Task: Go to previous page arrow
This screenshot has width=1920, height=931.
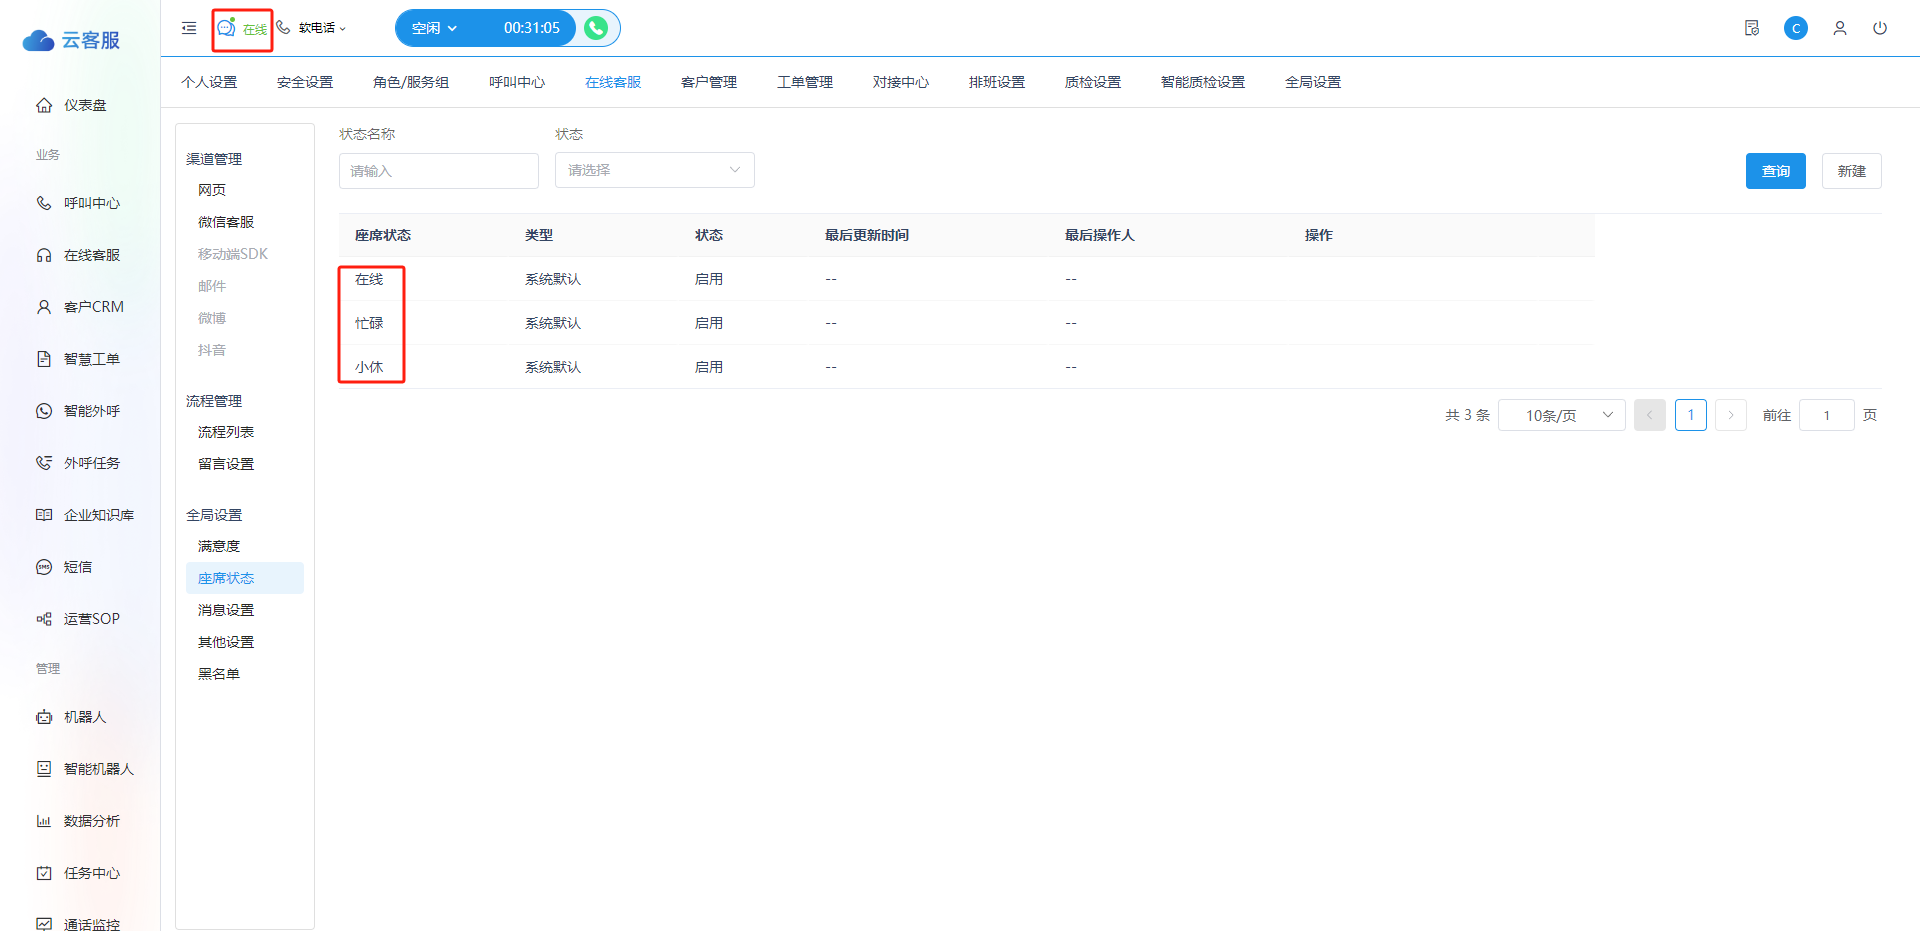Action: 1650,415
